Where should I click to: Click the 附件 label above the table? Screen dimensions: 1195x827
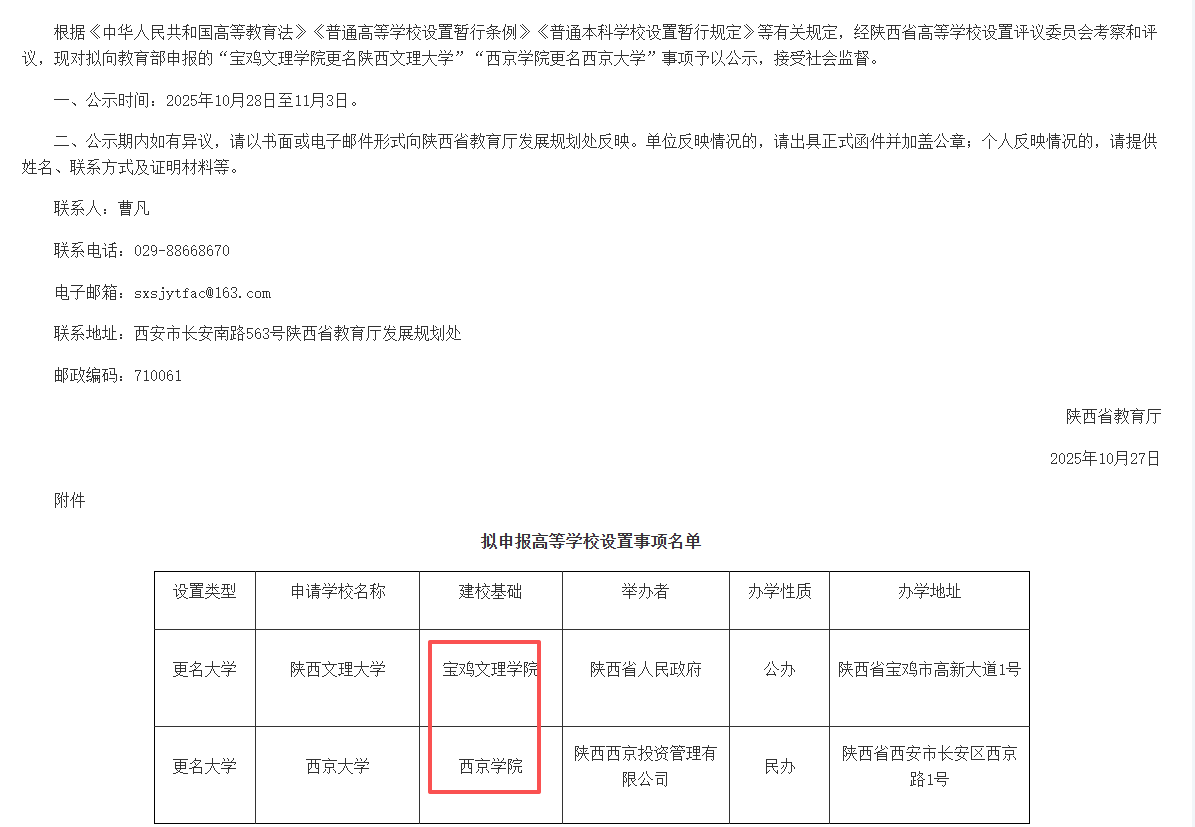(x=70, y=500)
